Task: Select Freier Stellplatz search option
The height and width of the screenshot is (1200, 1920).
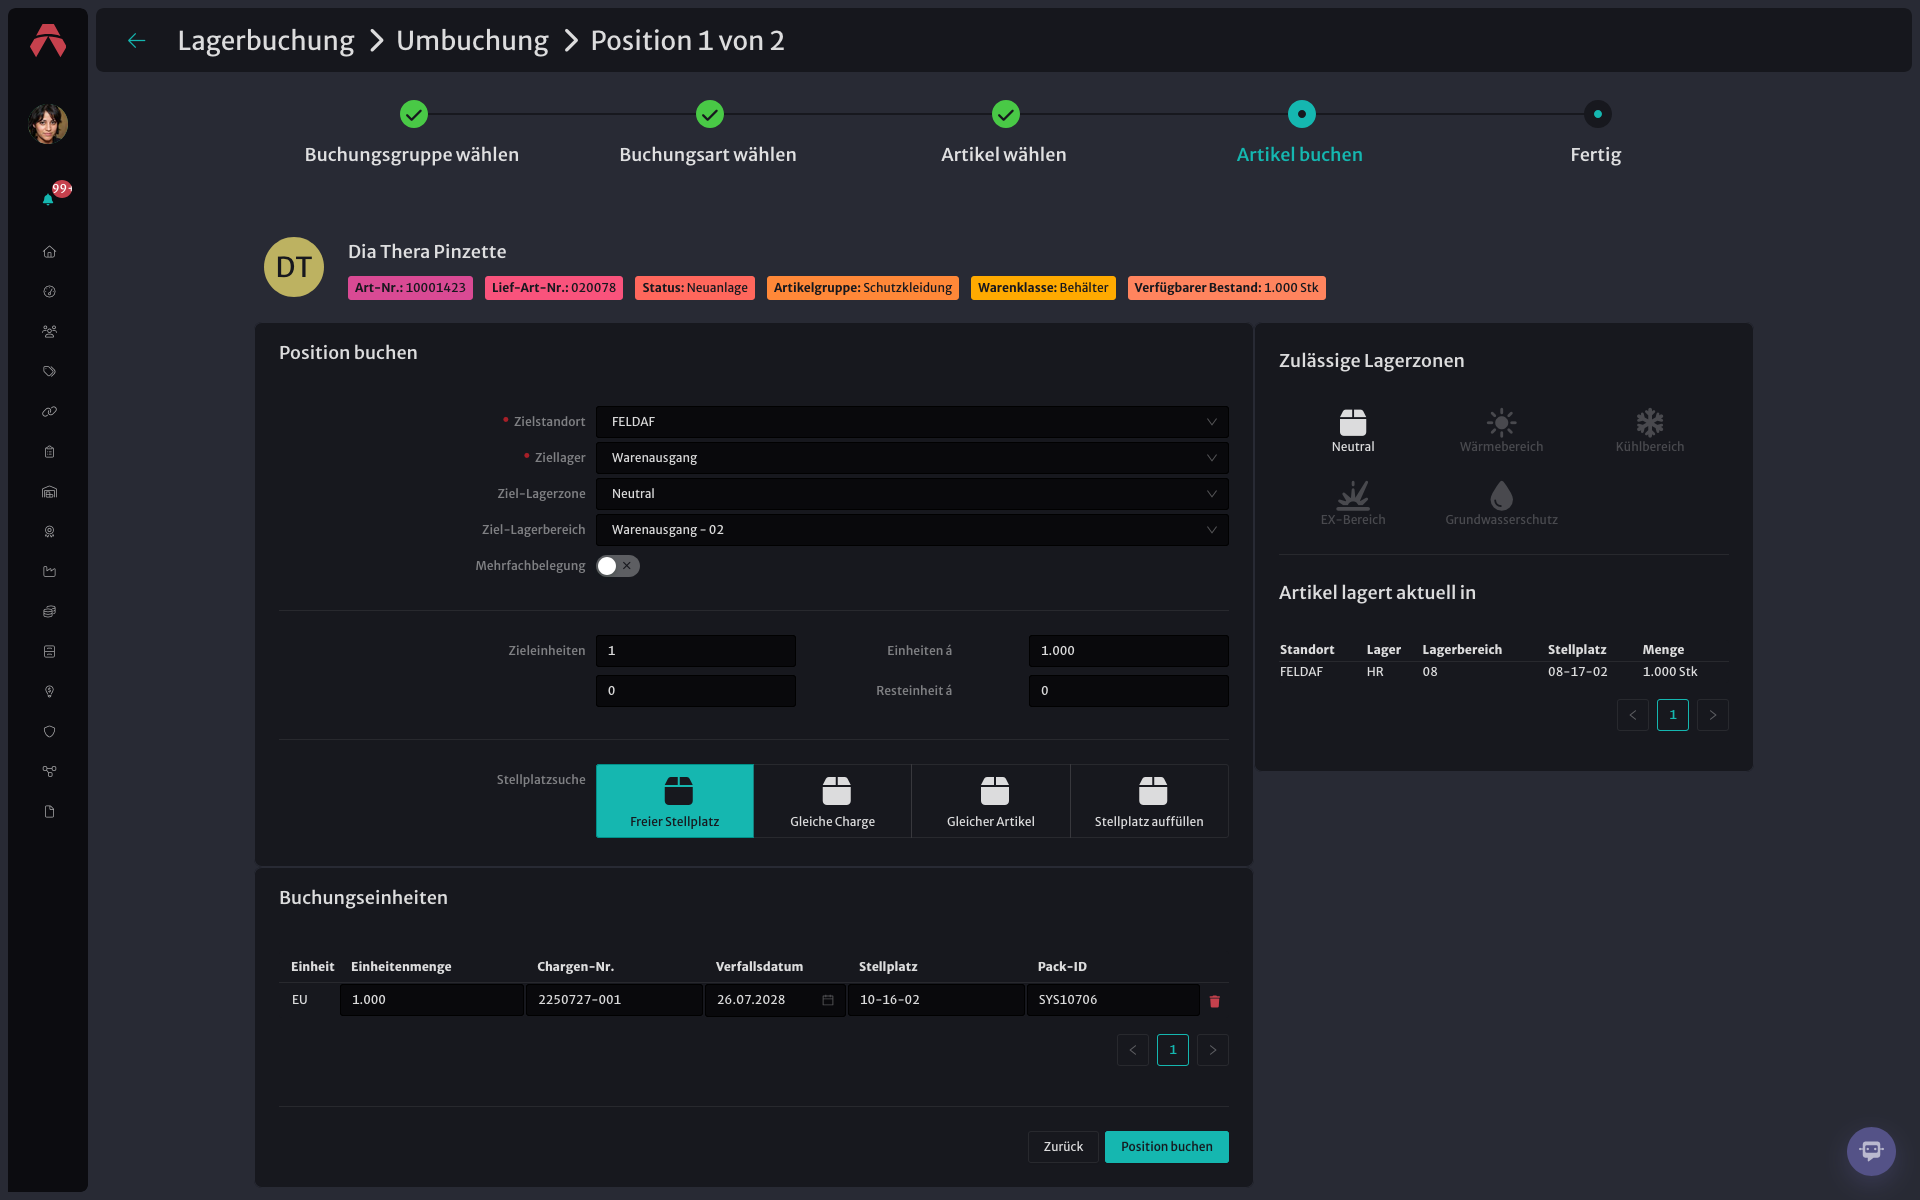Action: (x=675, y=801)
